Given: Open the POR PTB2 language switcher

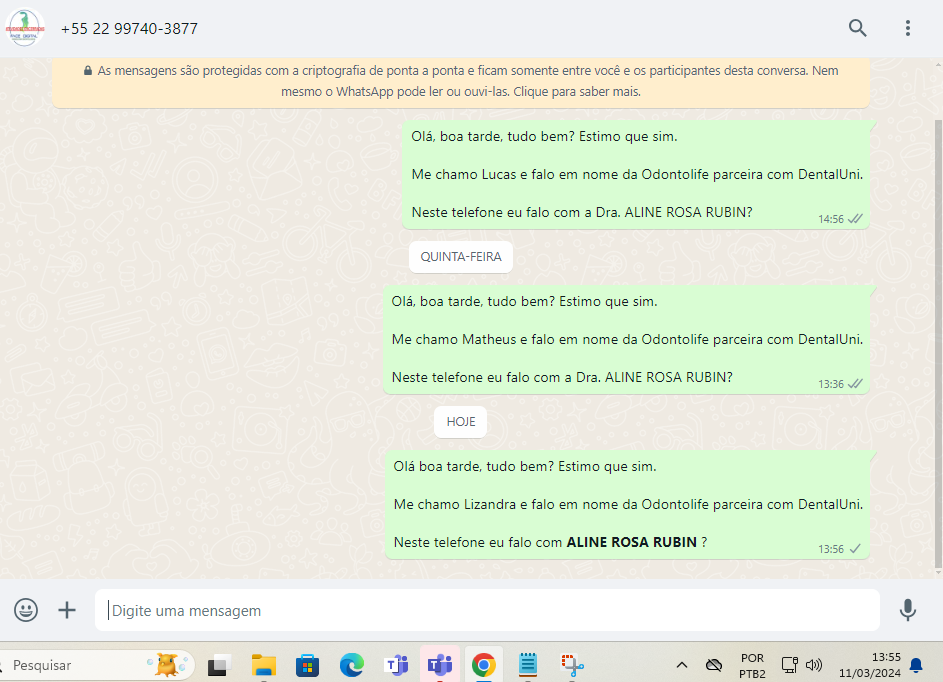Looking at the screenshot, I should point(752,665).
